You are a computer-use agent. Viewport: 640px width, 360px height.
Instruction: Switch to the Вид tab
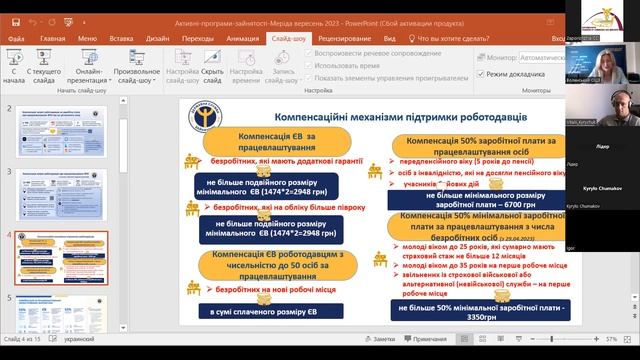[389, 38]
